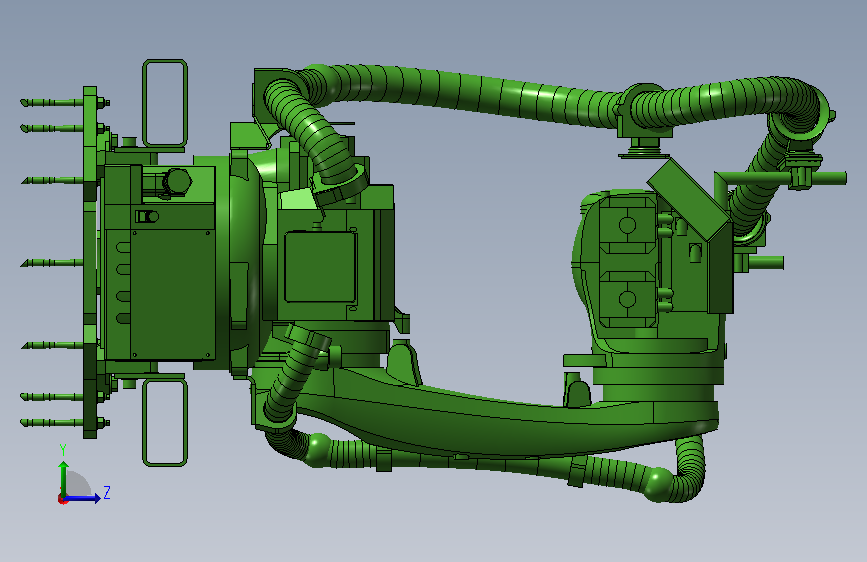Select the 'Z' axis label

(107, 492)
